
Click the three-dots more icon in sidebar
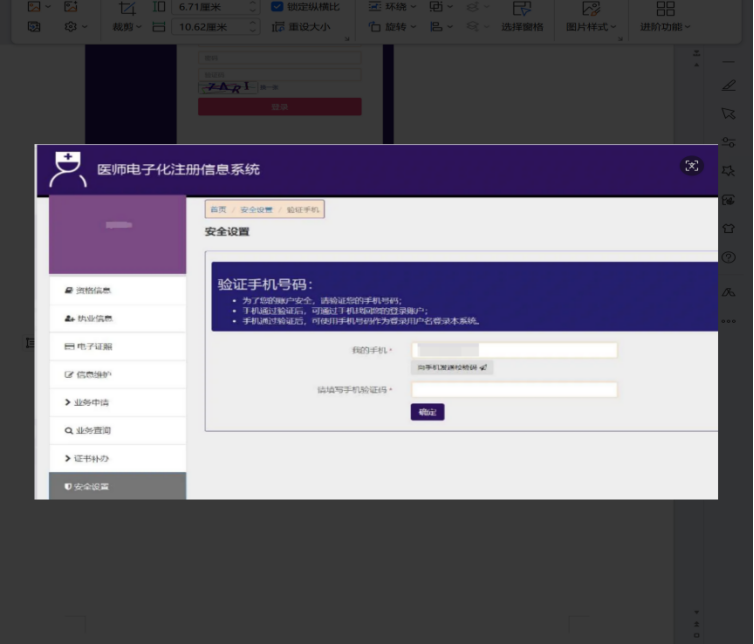coord(729,321)
